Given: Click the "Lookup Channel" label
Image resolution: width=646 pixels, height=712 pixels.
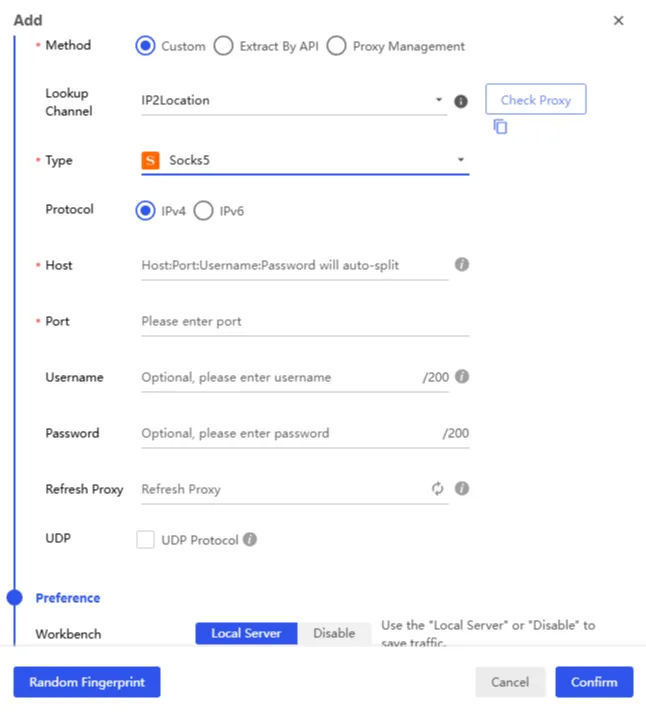Looking at the screenshot, I should coord(69,102).
